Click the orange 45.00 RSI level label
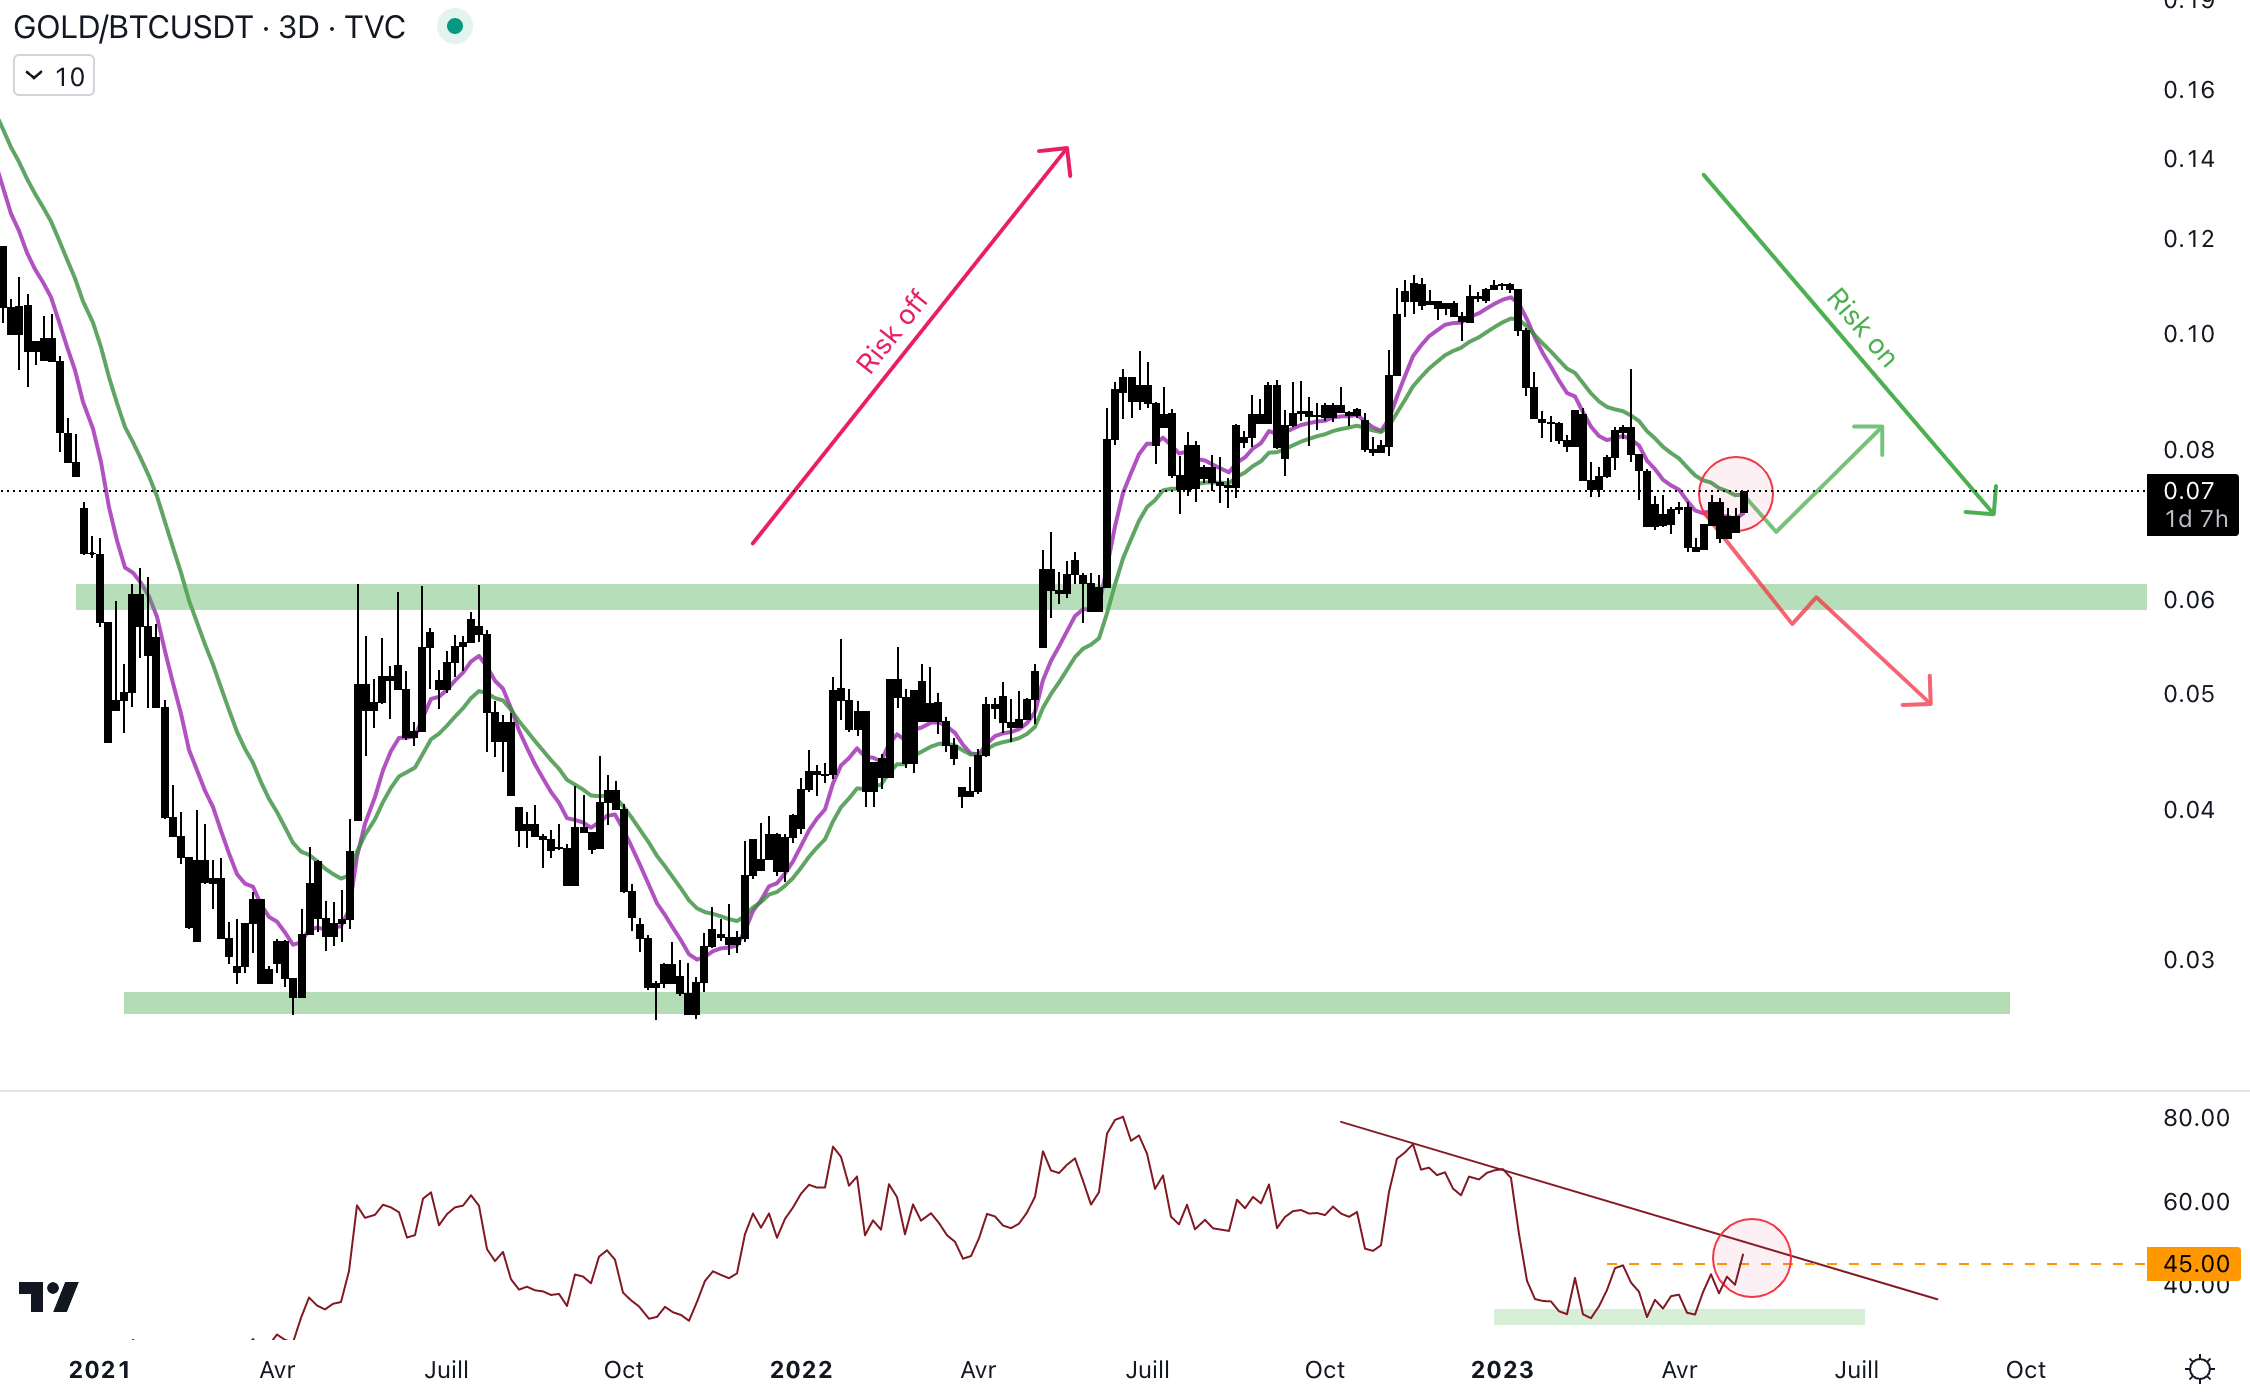The width and height of the screenshot is (2250, 1395). pyautogui.click(x=2194, y=1264)
